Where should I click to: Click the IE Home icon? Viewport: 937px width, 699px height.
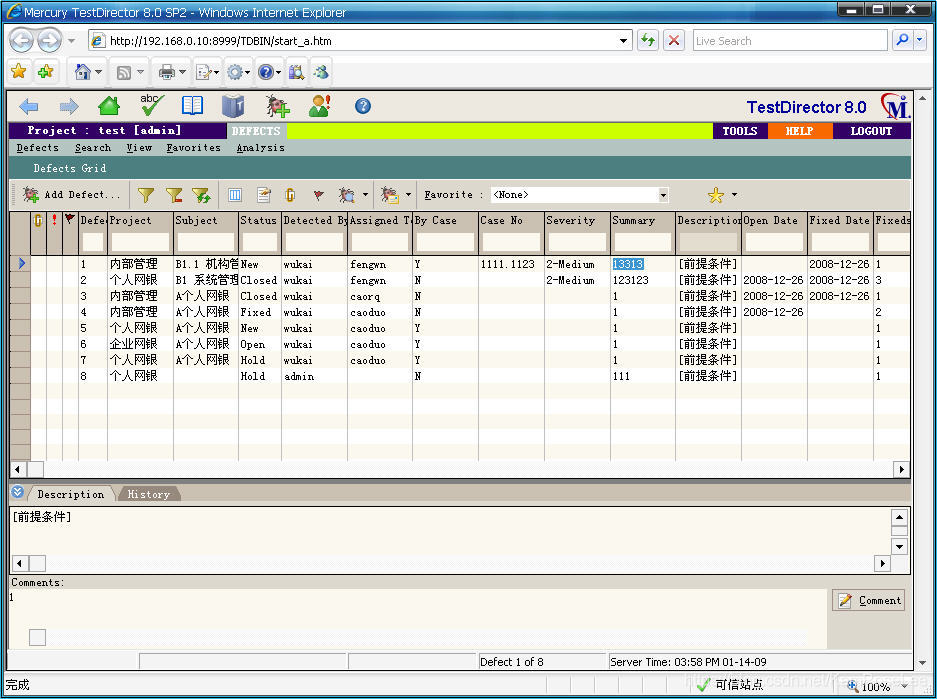(82, 72)
